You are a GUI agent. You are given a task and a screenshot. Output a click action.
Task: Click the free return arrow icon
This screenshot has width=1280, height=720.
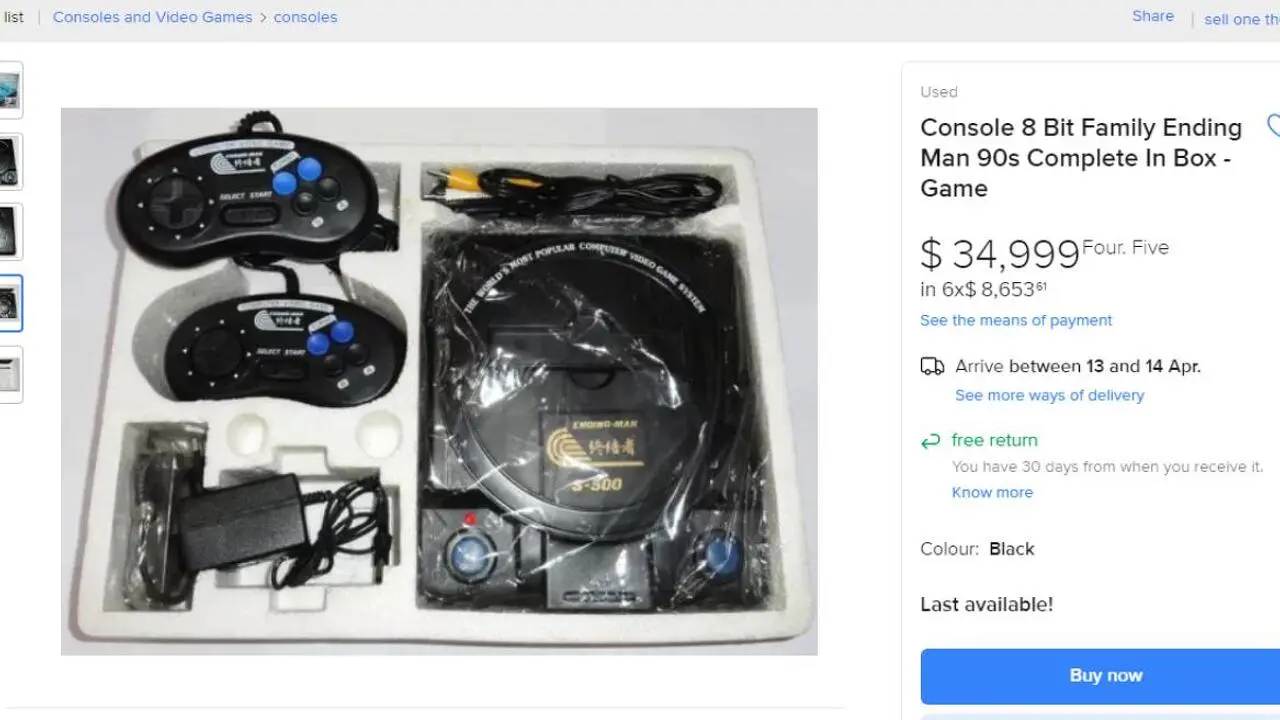tap(931, 441)
